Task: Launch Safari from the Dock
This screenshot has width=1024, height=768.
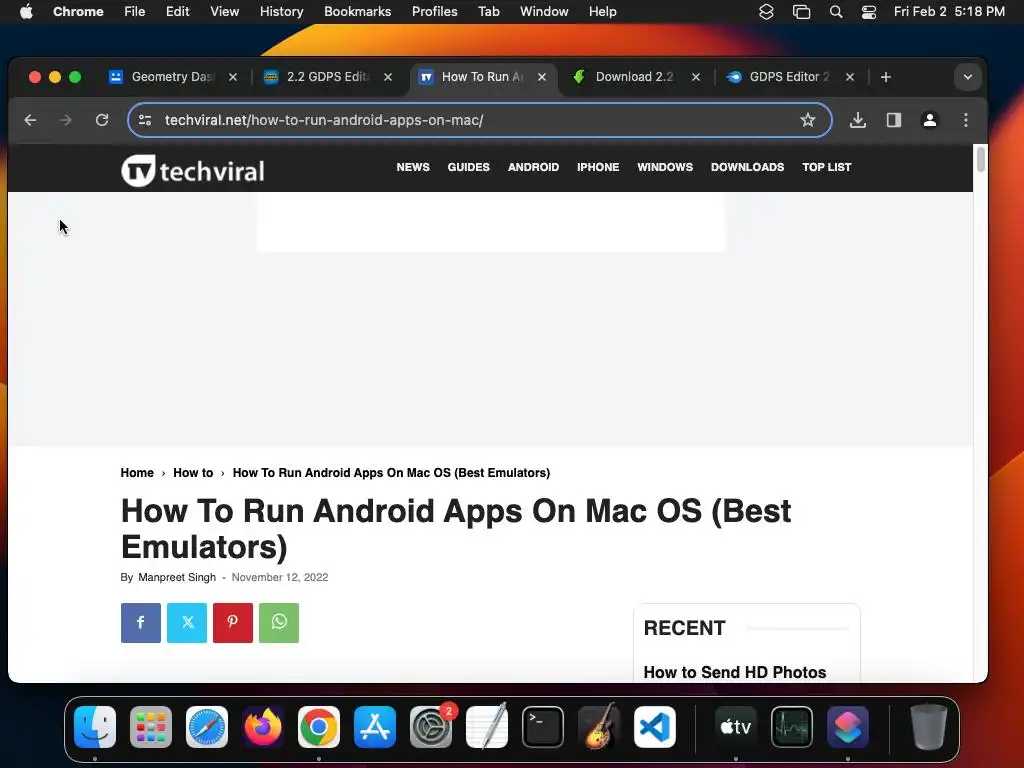Action: (207, 727)
